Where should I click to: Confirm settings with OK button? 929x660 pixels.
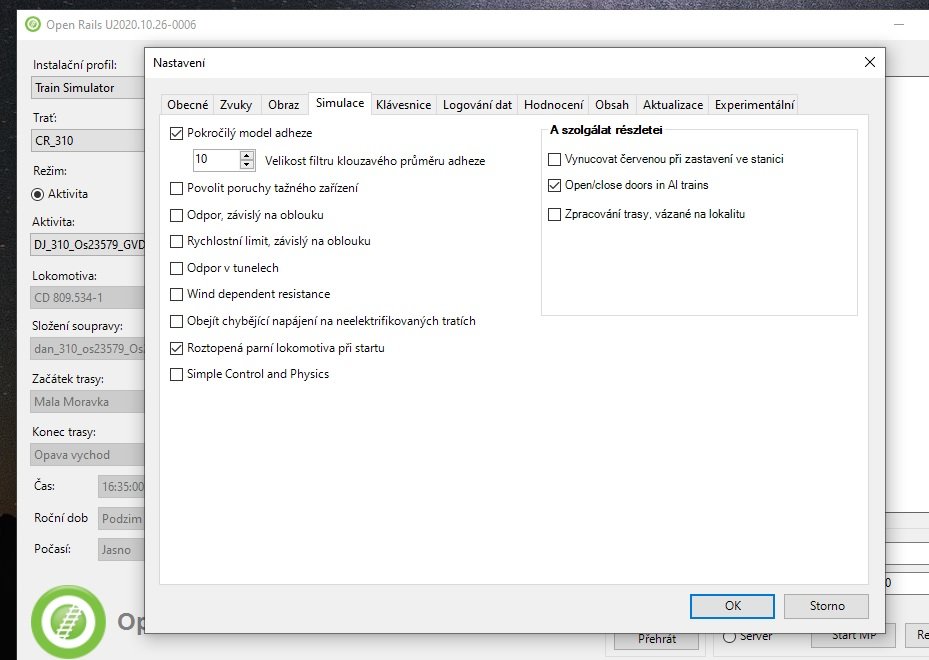[732, 606]
